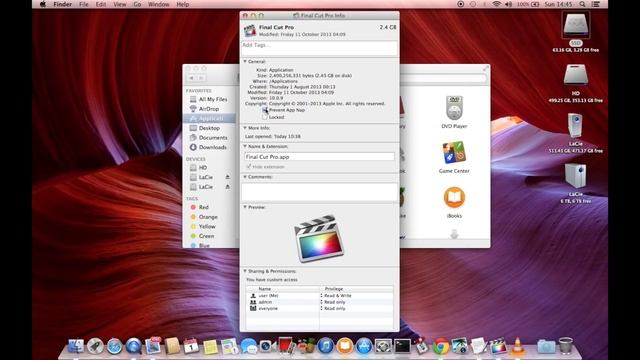
Task: Click the Add Tags field
Action: pos(319,48)
